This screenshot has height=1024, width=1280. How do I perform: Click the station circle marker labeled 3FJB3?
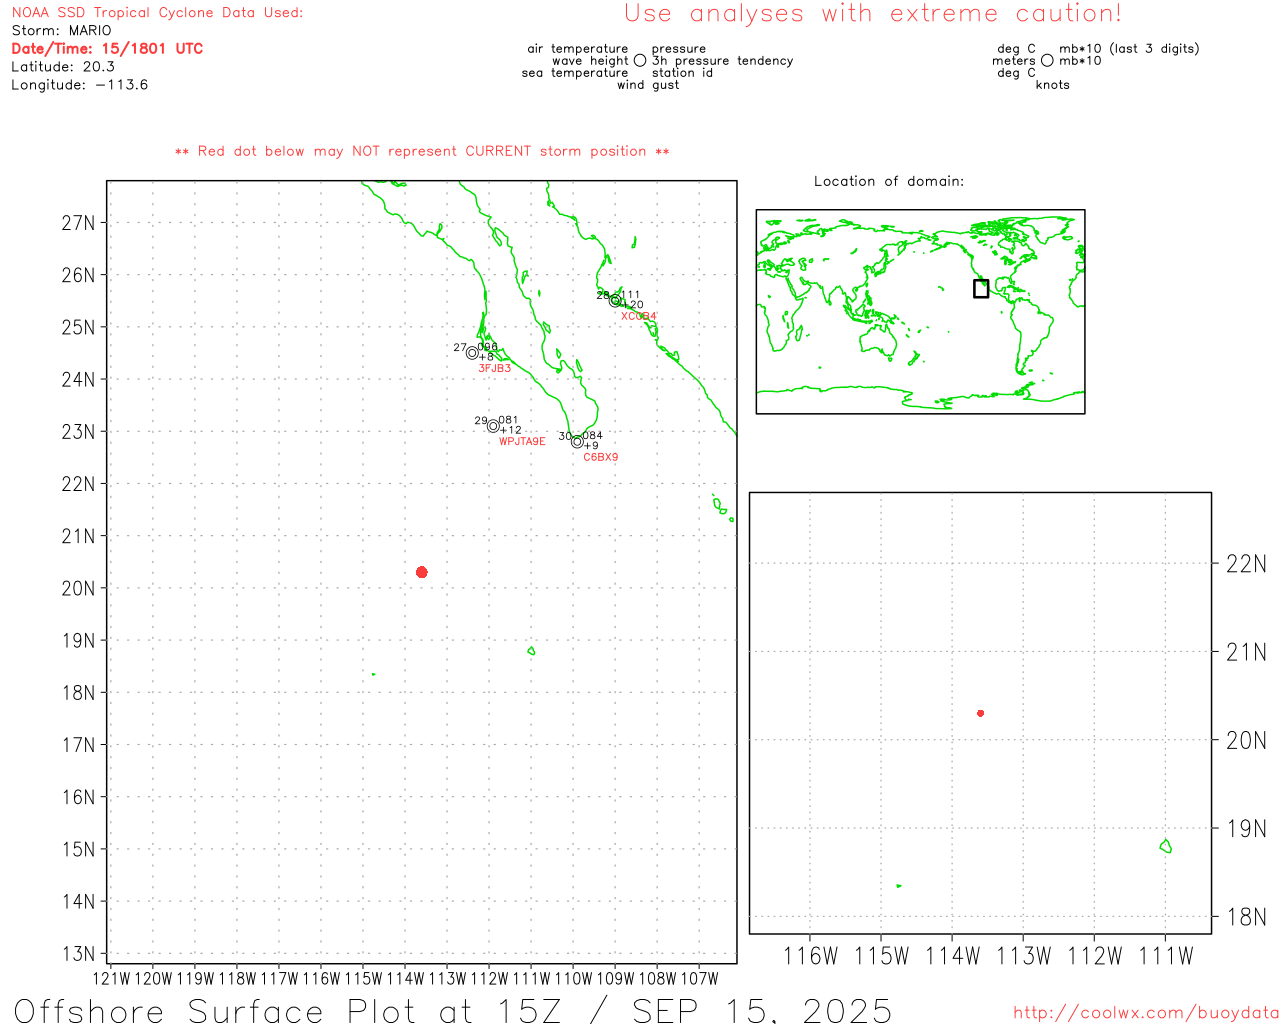coord(472,353)
